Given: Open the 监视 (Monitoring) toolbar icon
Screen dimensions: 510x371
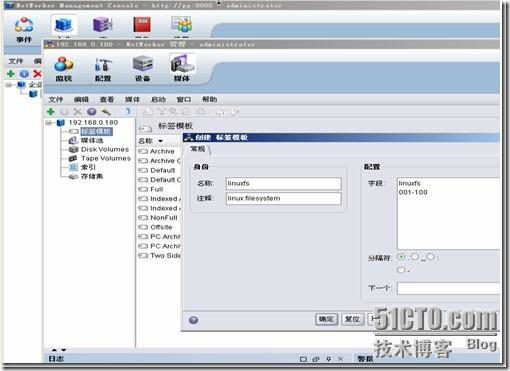Looking at the screenshot, I should 64,68.
